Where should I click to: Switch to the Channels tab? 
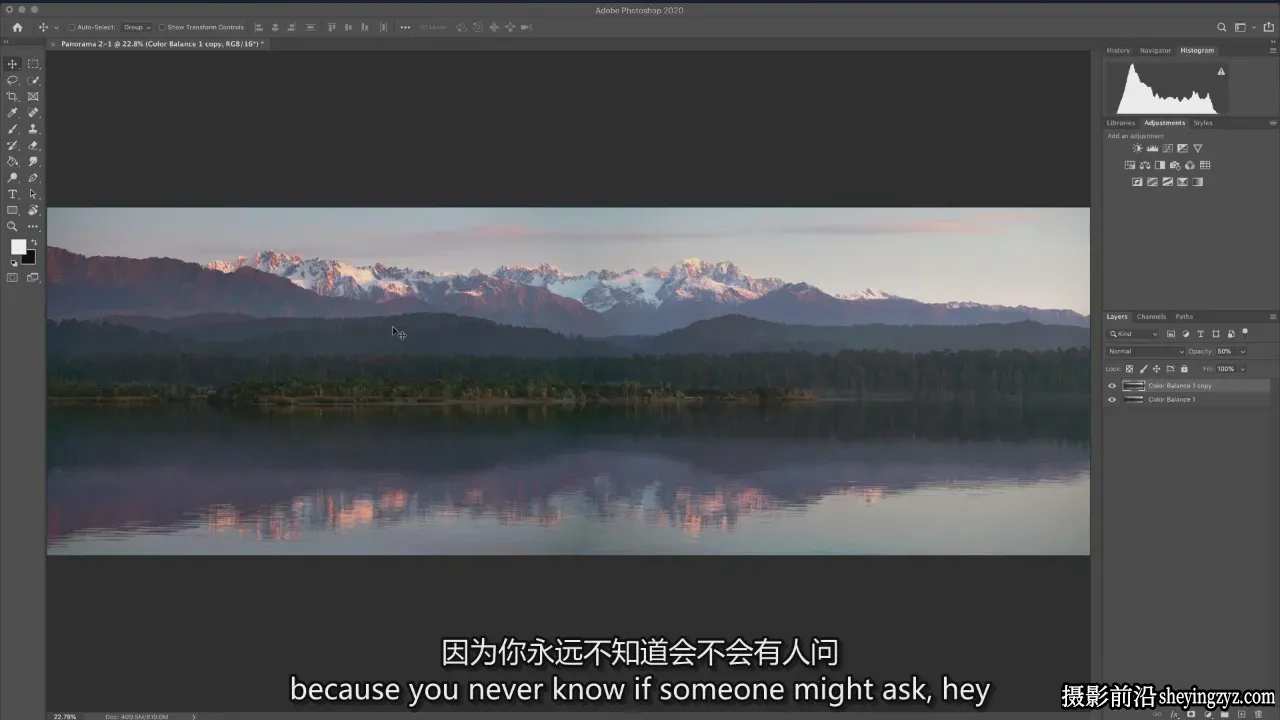coord(1151,317)
